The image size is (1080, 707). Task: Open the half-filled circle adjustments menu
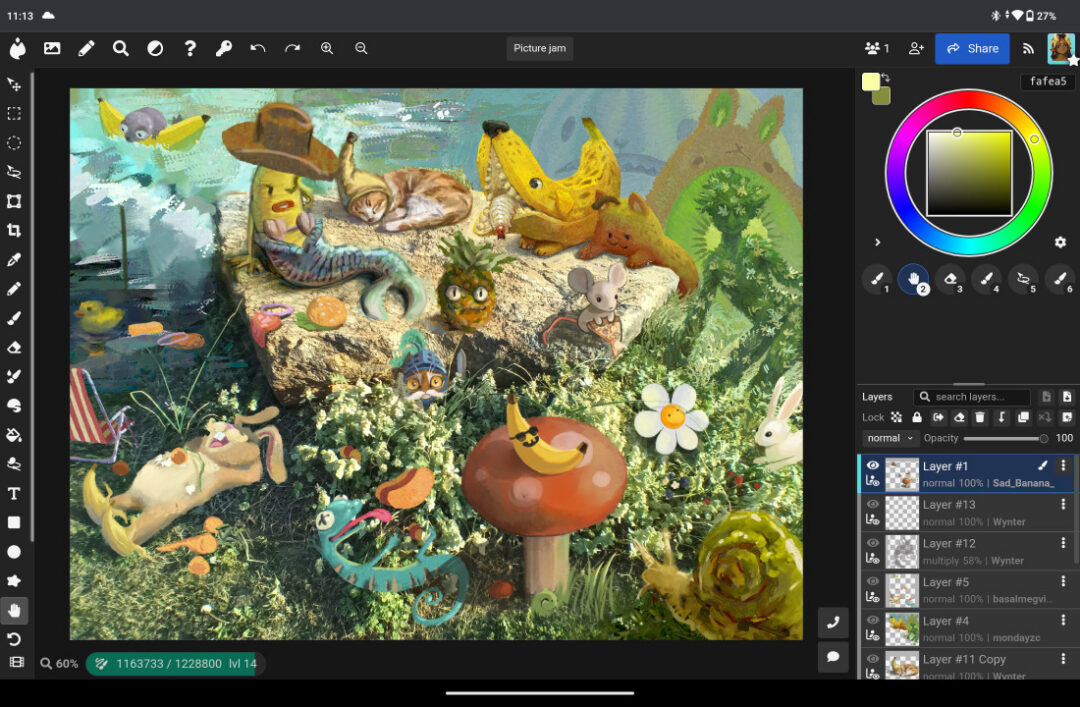tap(155, 48)
